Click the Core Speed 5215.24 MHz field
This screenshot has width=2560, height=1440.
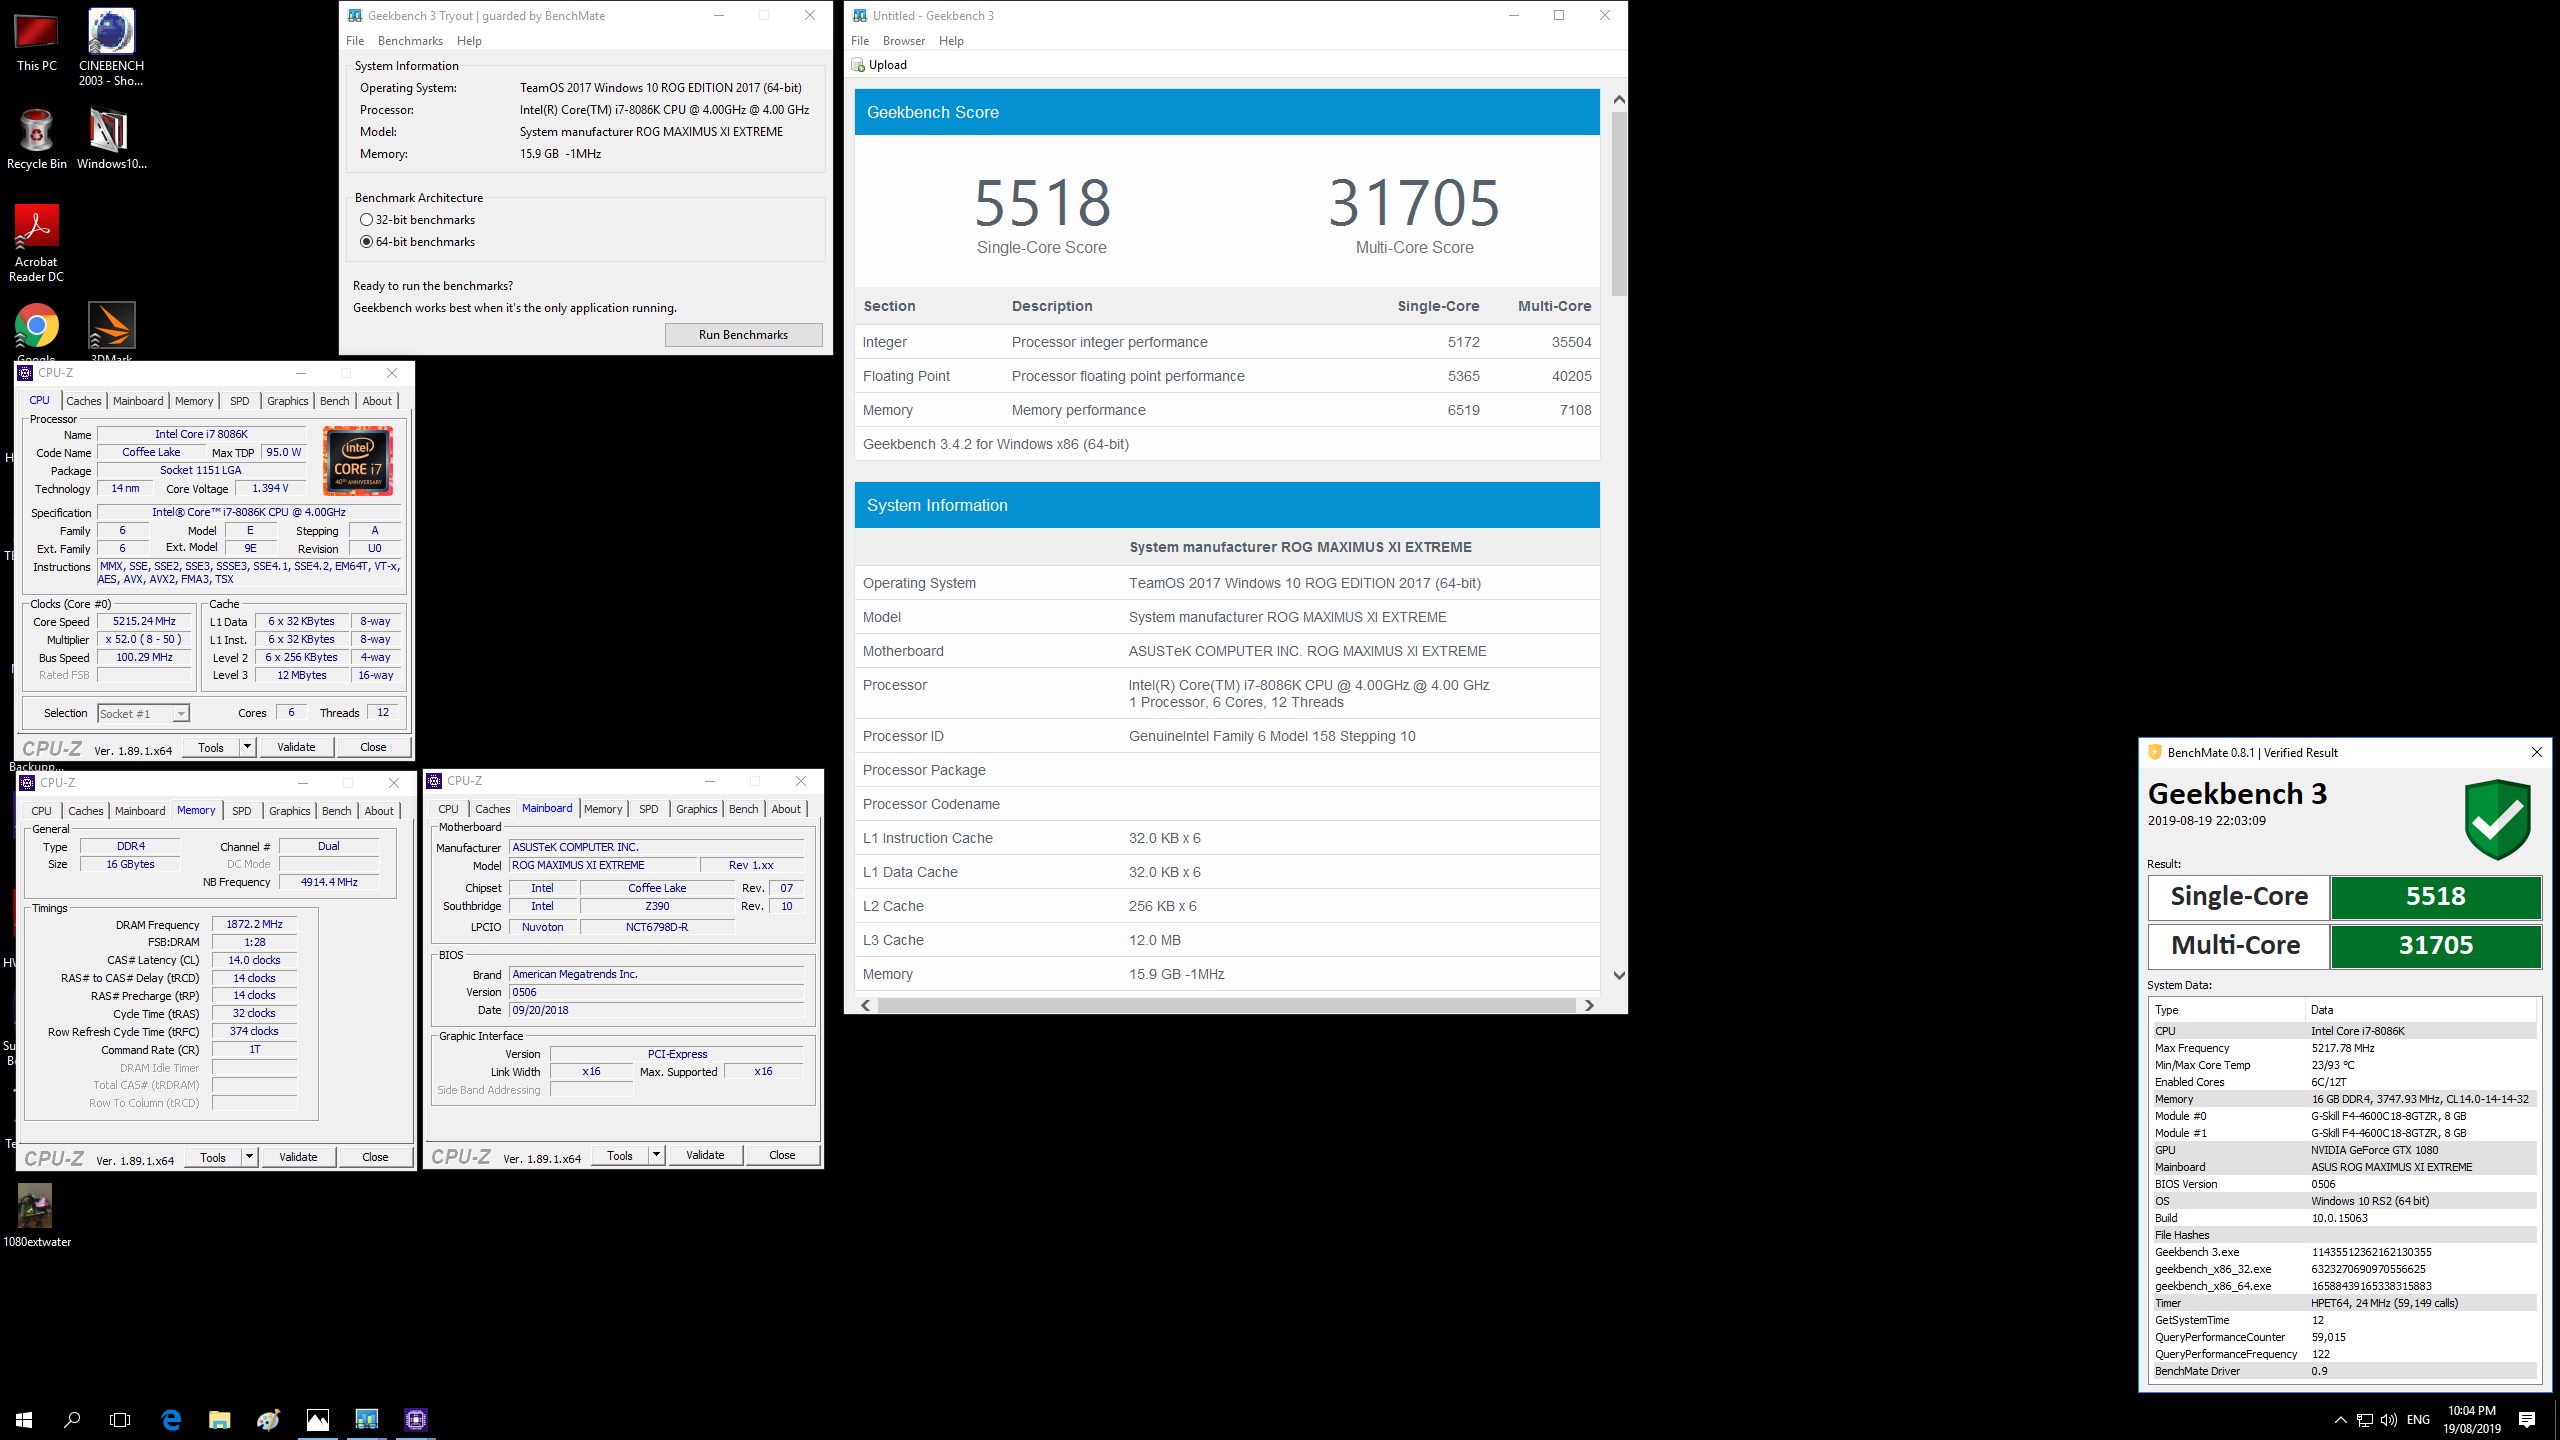pyautogui.click(x=144, y=622)
